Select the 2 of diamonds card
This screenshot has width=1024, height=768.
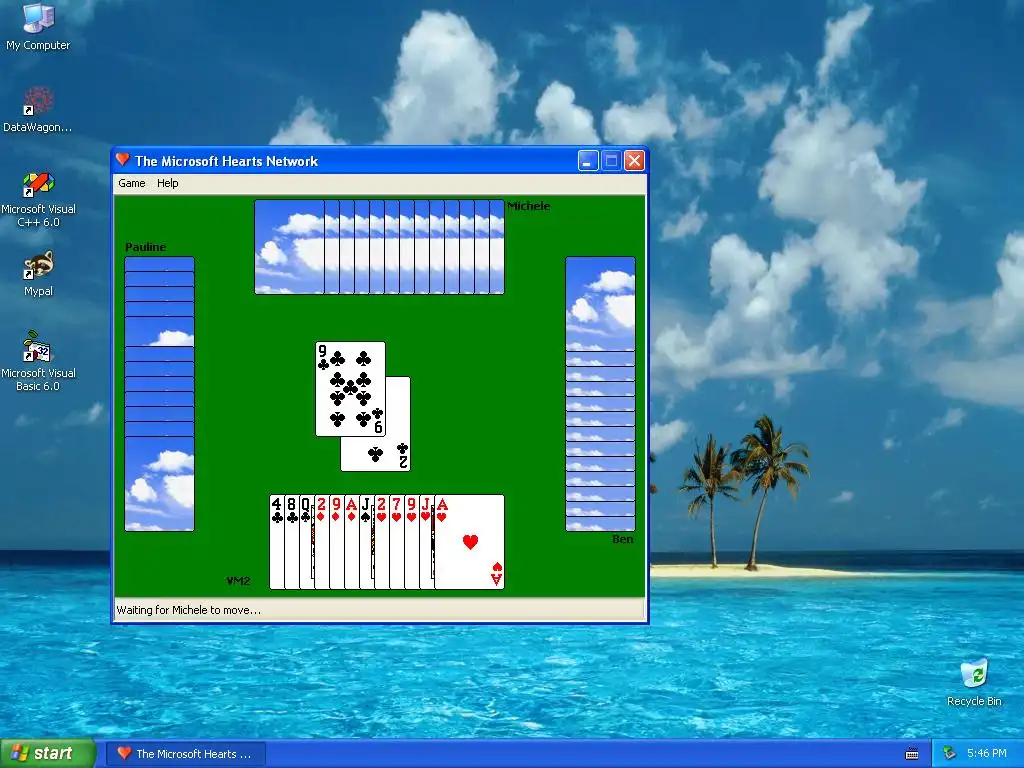(x=322, y=542)
